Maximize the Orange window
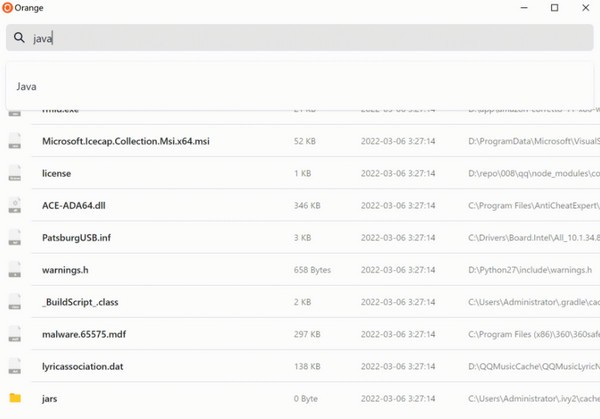This screenshot has height=419, width=600. tap(554, 8)
